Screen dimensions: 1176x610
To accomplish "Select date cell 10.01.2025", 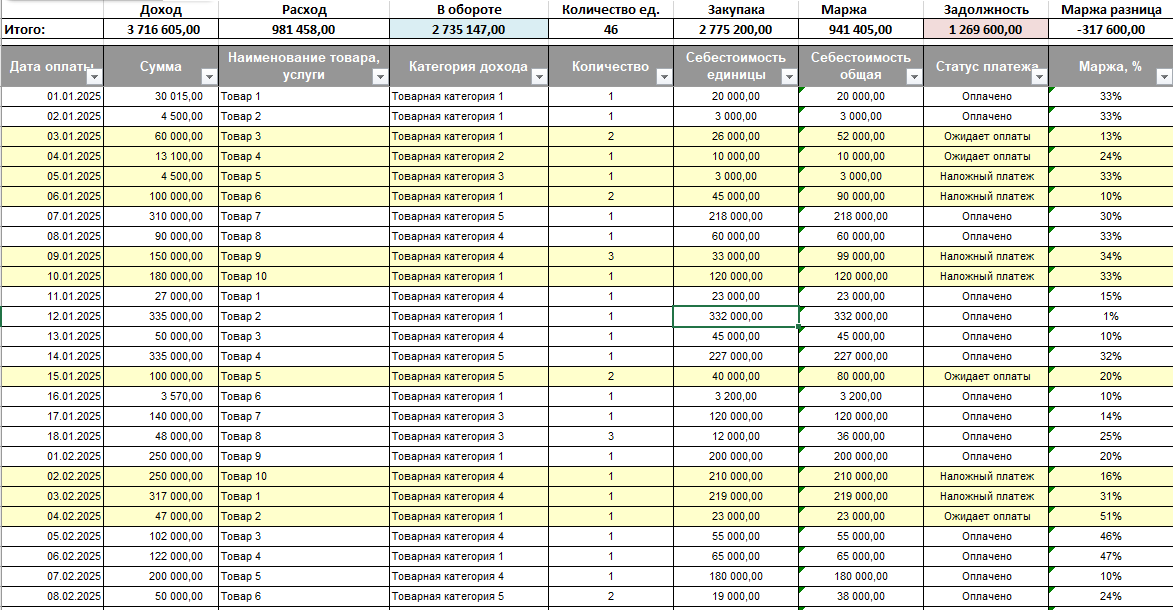I will pos(52,276).
